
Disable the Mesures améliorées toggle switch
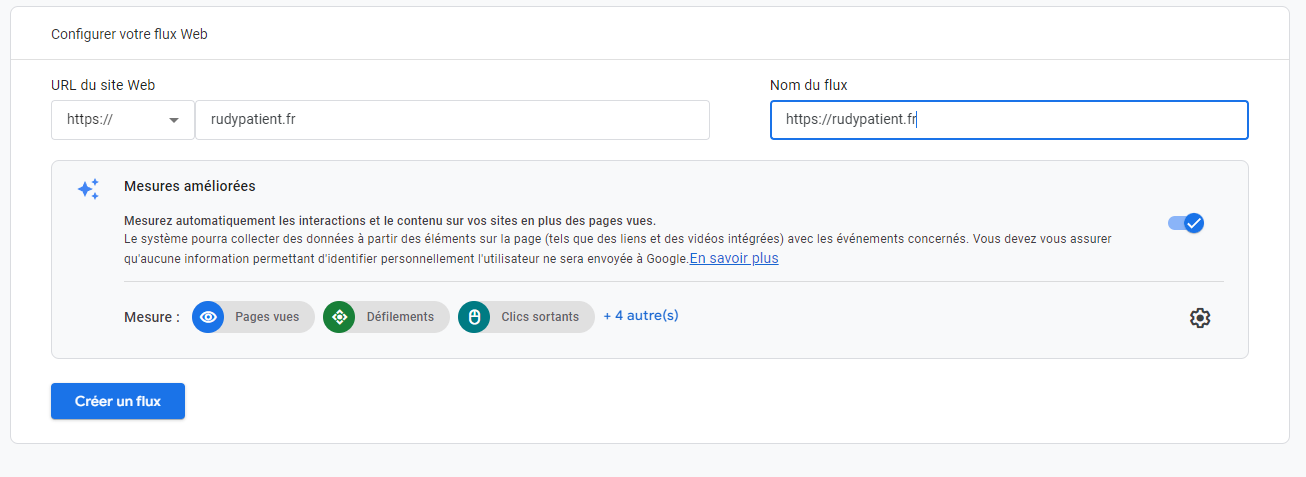(1186, 223)
